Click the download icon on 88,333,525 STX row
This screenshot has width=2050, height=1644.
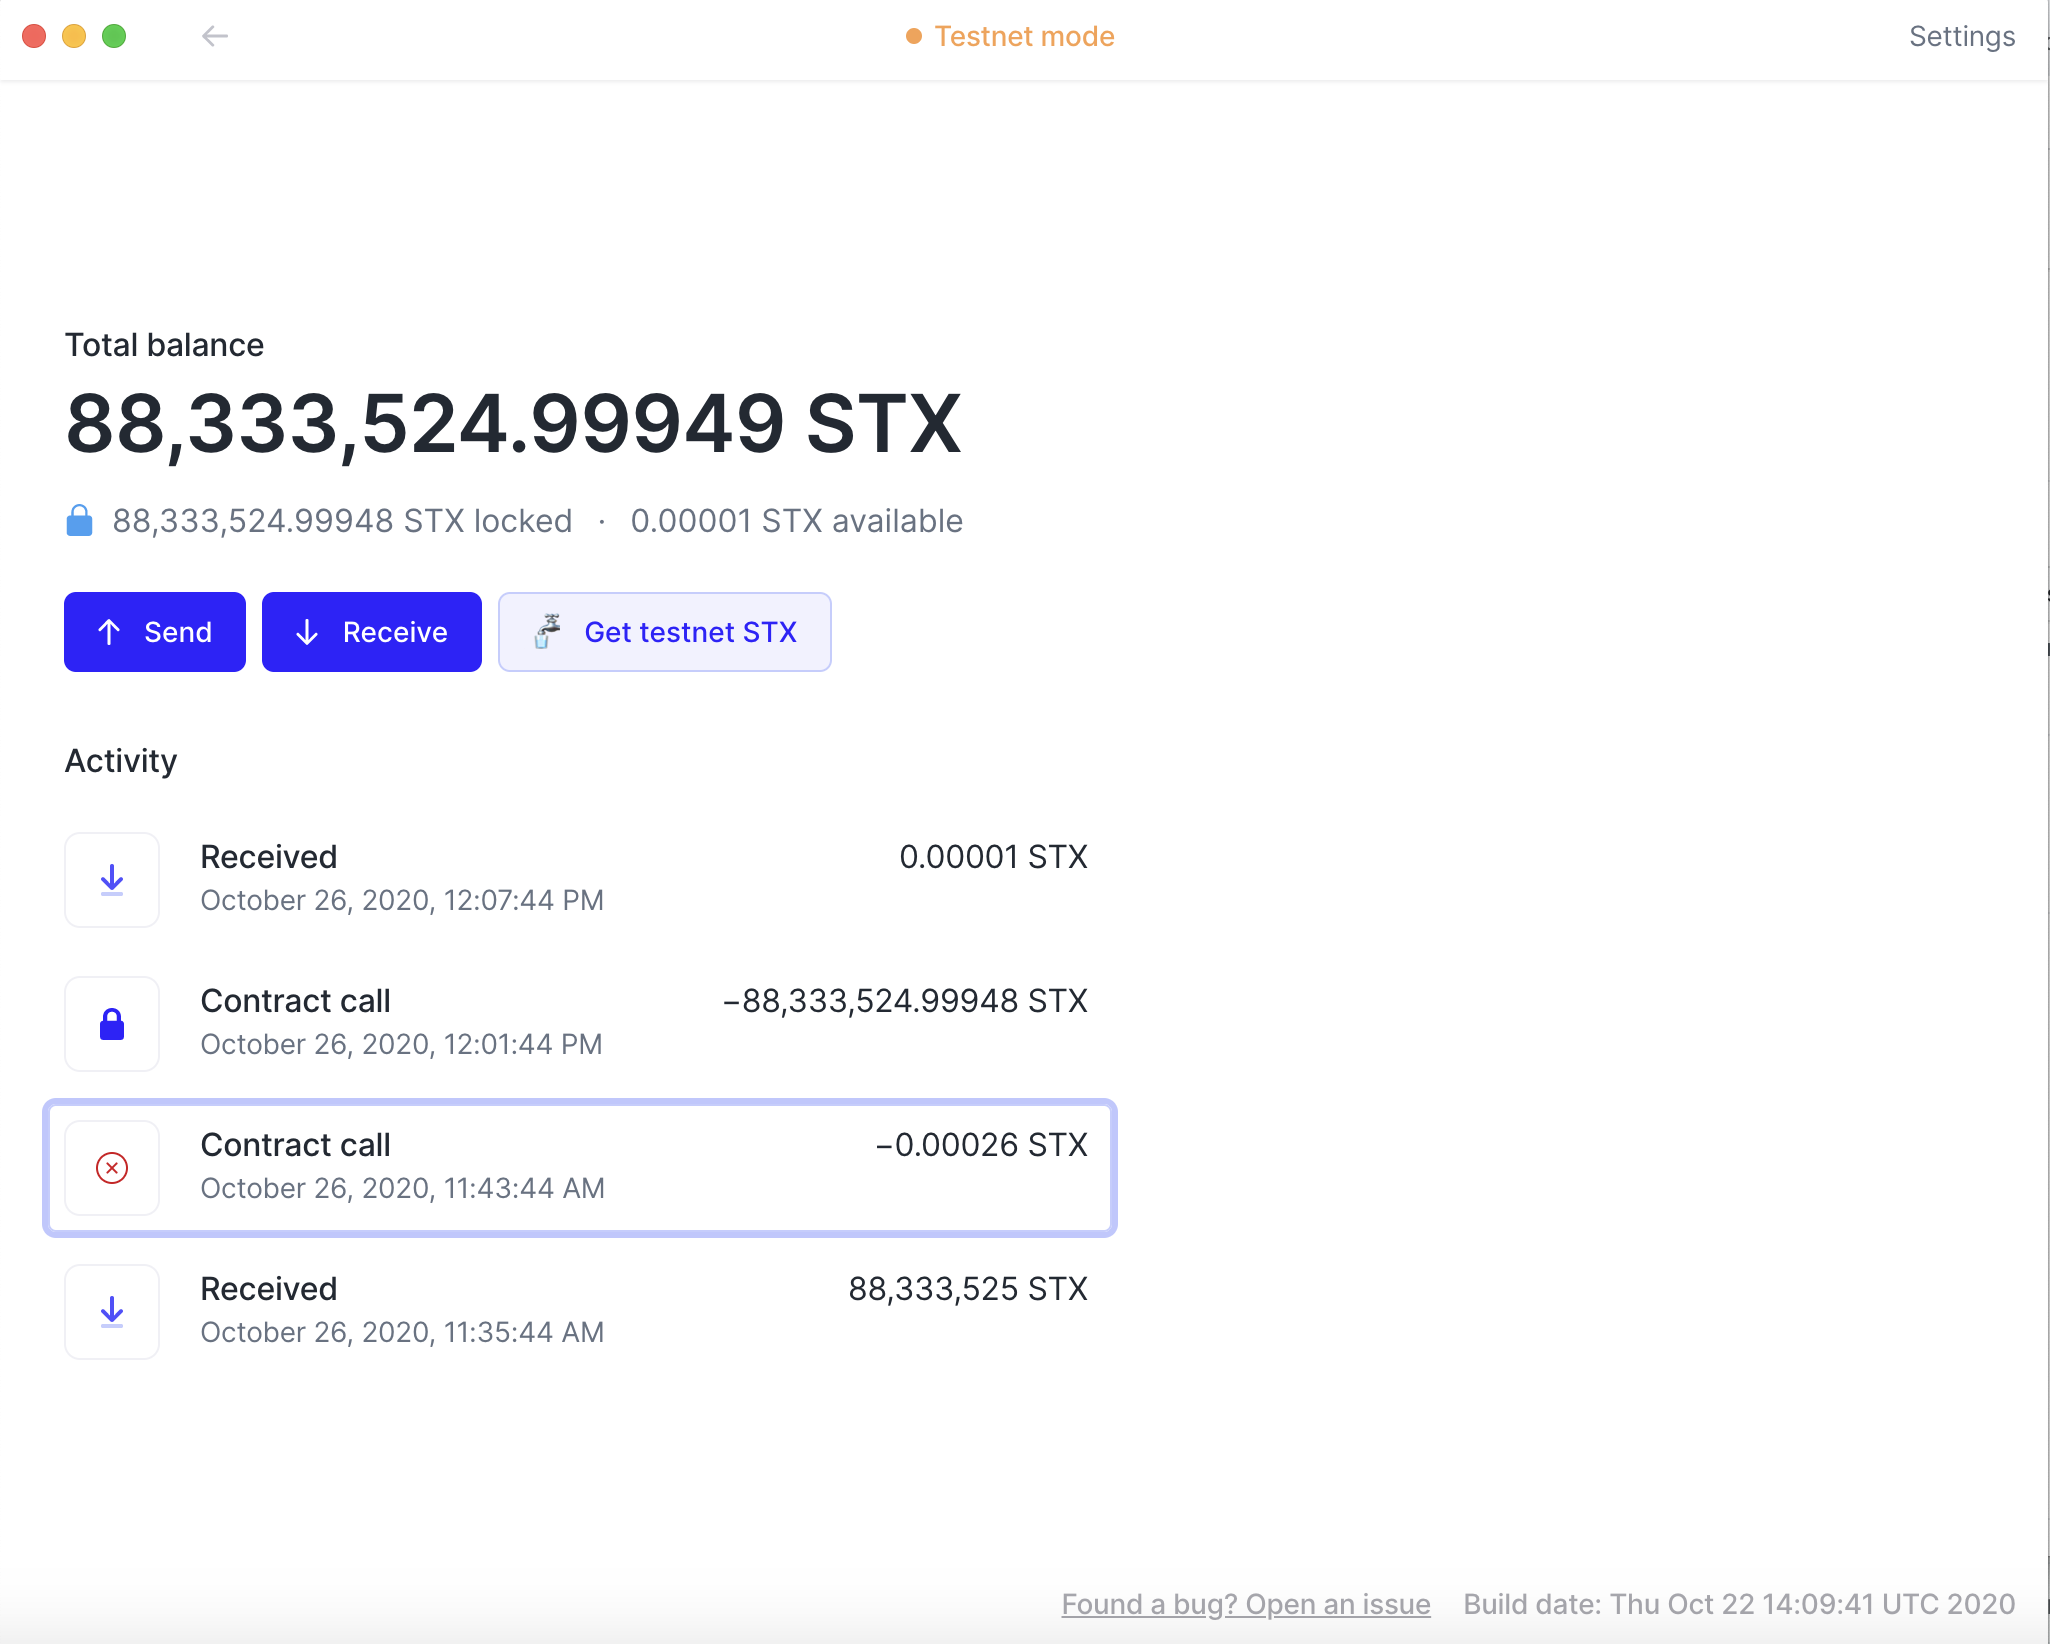(111, 1311)
